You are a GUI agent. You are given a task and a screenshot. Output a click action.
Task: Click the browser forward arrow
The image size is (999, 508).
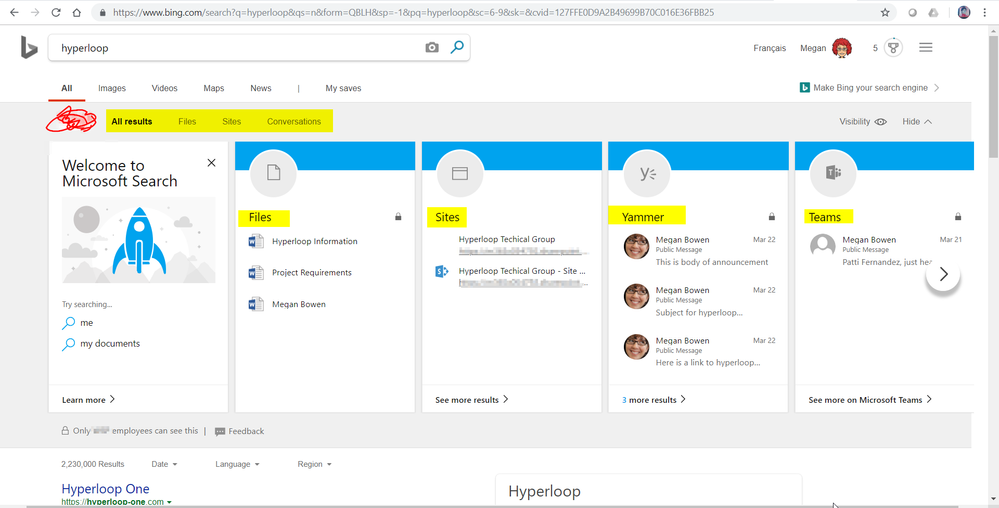point(34,12)
